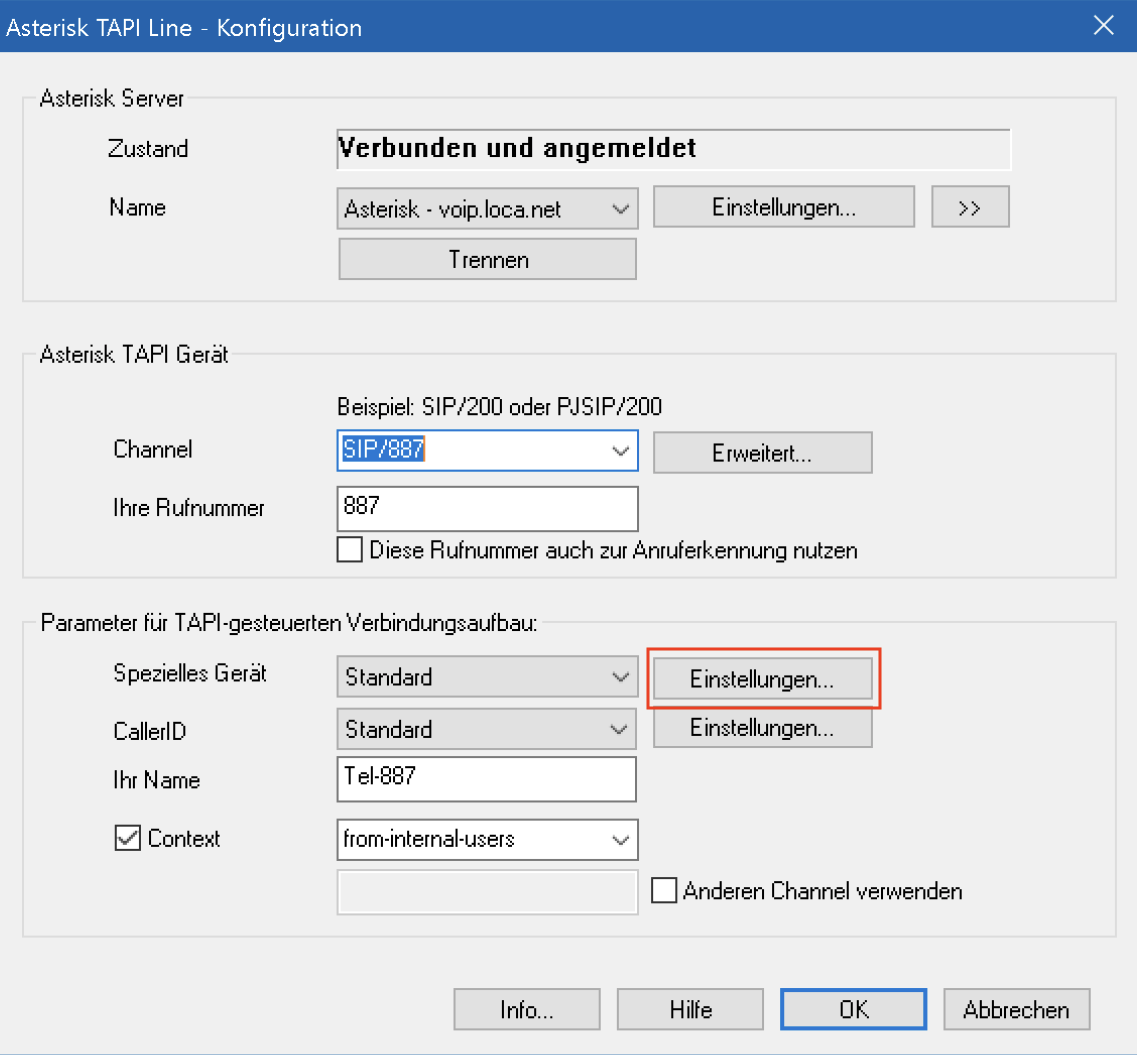Click the Info... button

click(x=526, y=1009)
